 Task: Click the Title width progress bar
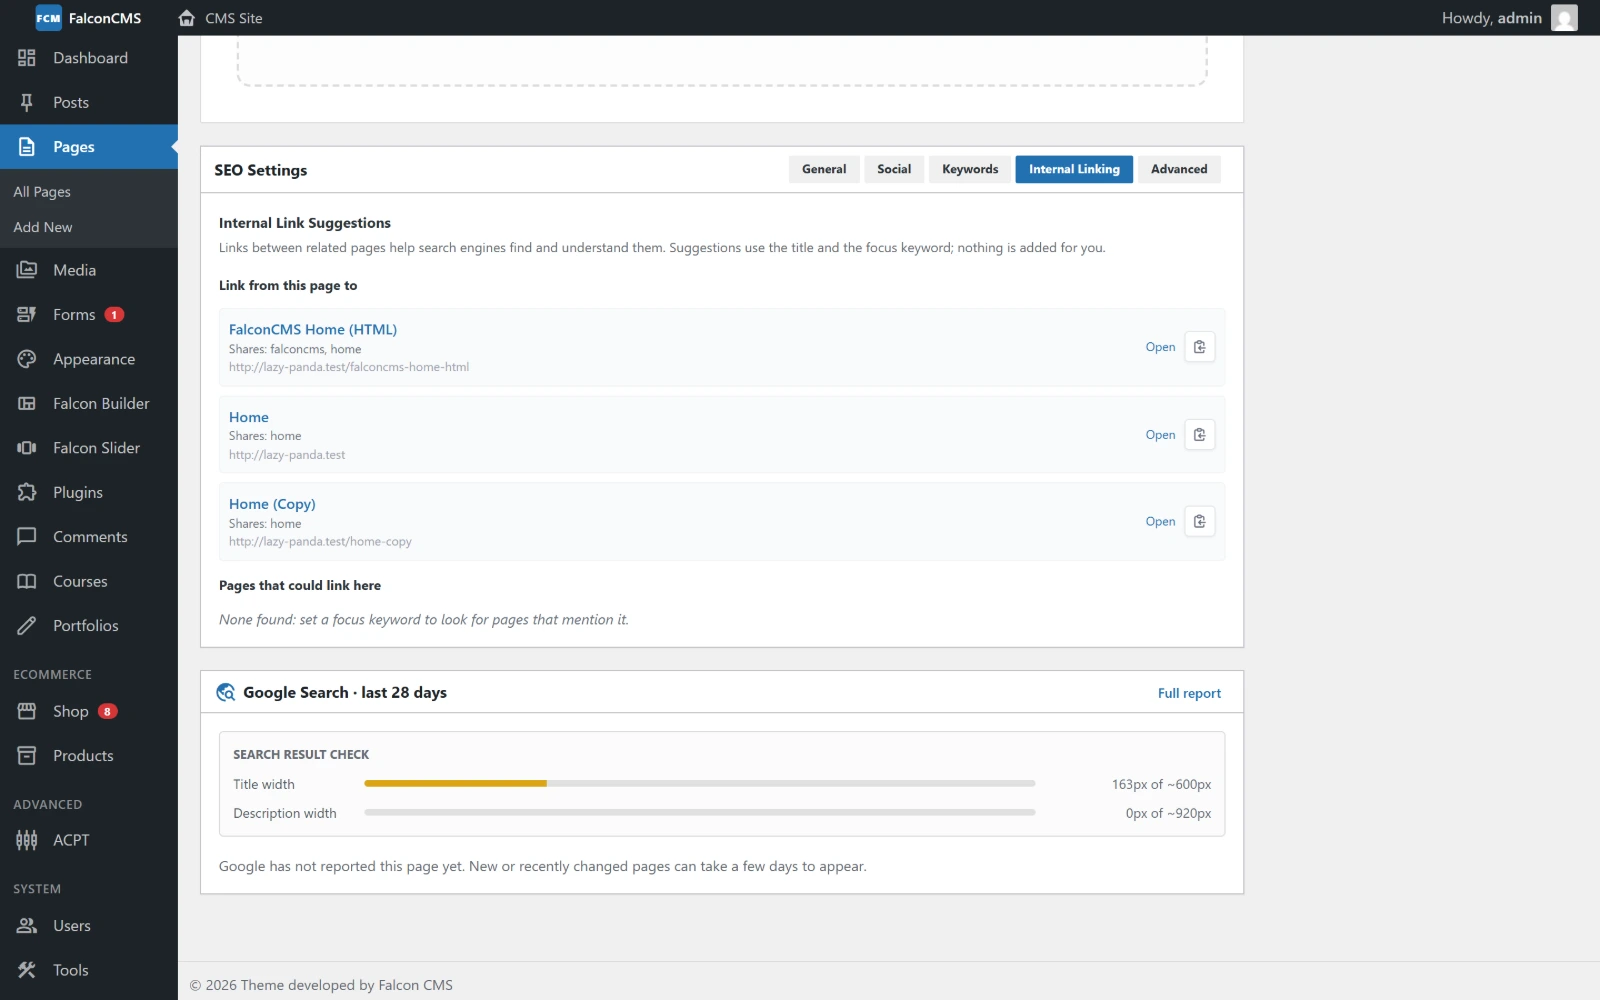point(700,784)
